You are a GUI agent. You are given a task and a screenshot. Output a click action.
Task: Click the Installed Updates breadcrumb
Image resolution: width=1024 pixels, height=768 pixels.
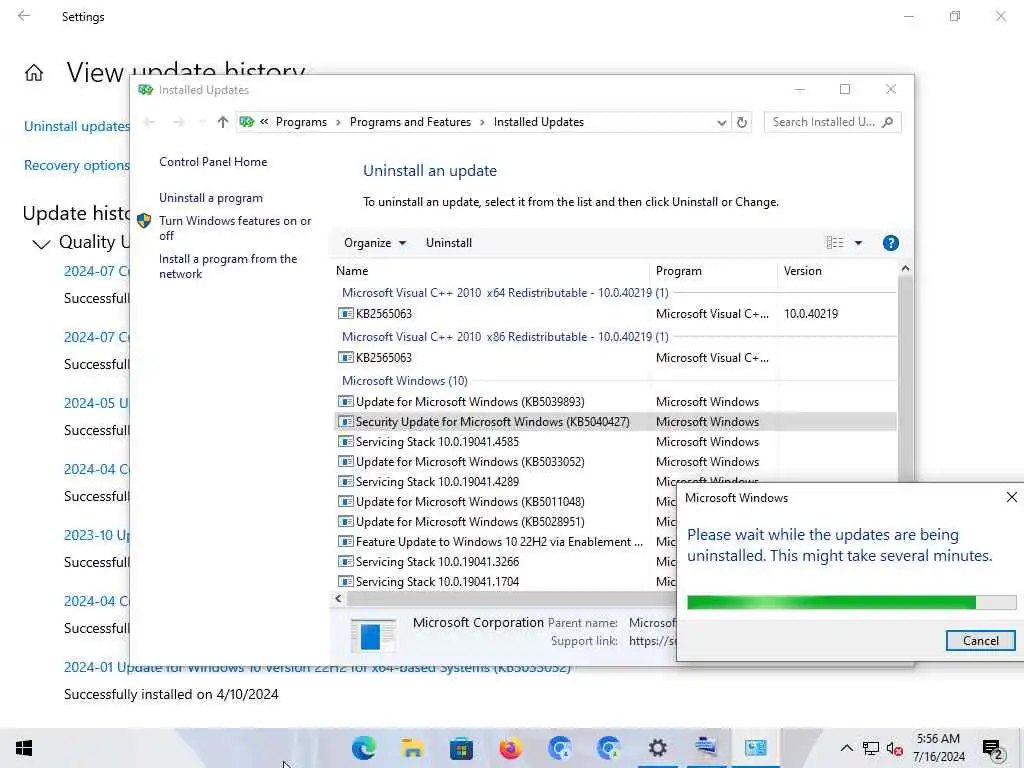point(539,122)
